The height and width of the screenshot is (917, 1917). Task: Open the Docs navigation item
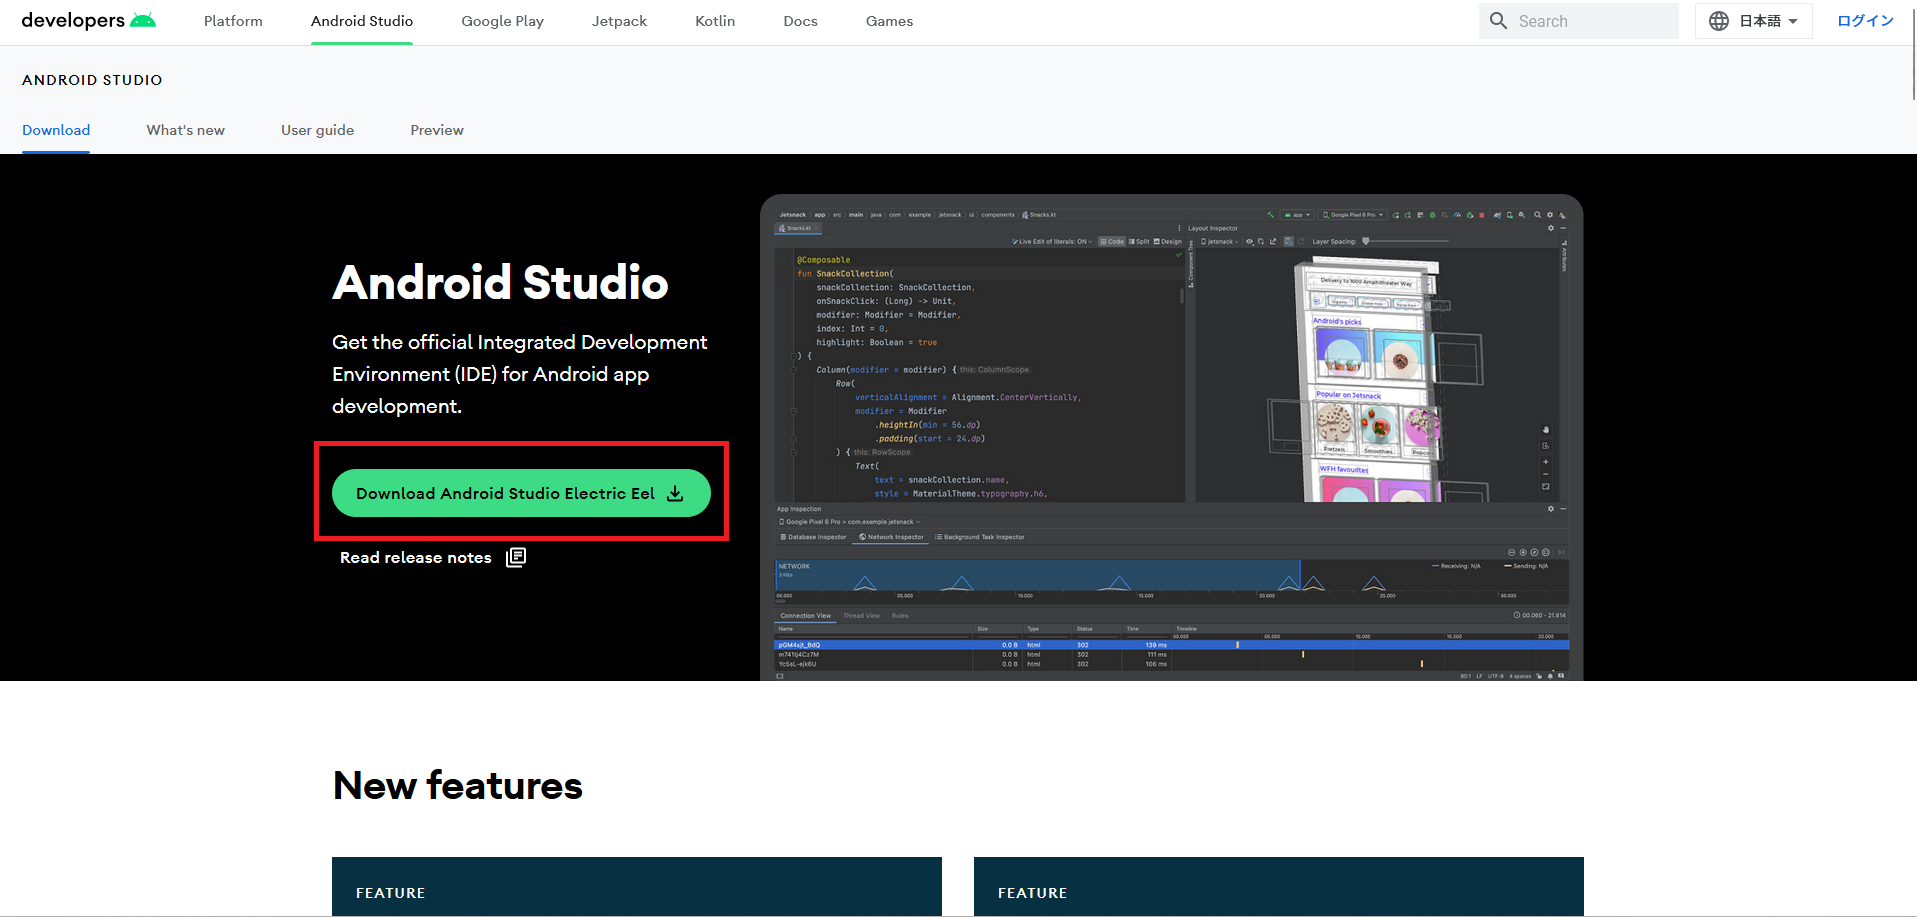800,21
